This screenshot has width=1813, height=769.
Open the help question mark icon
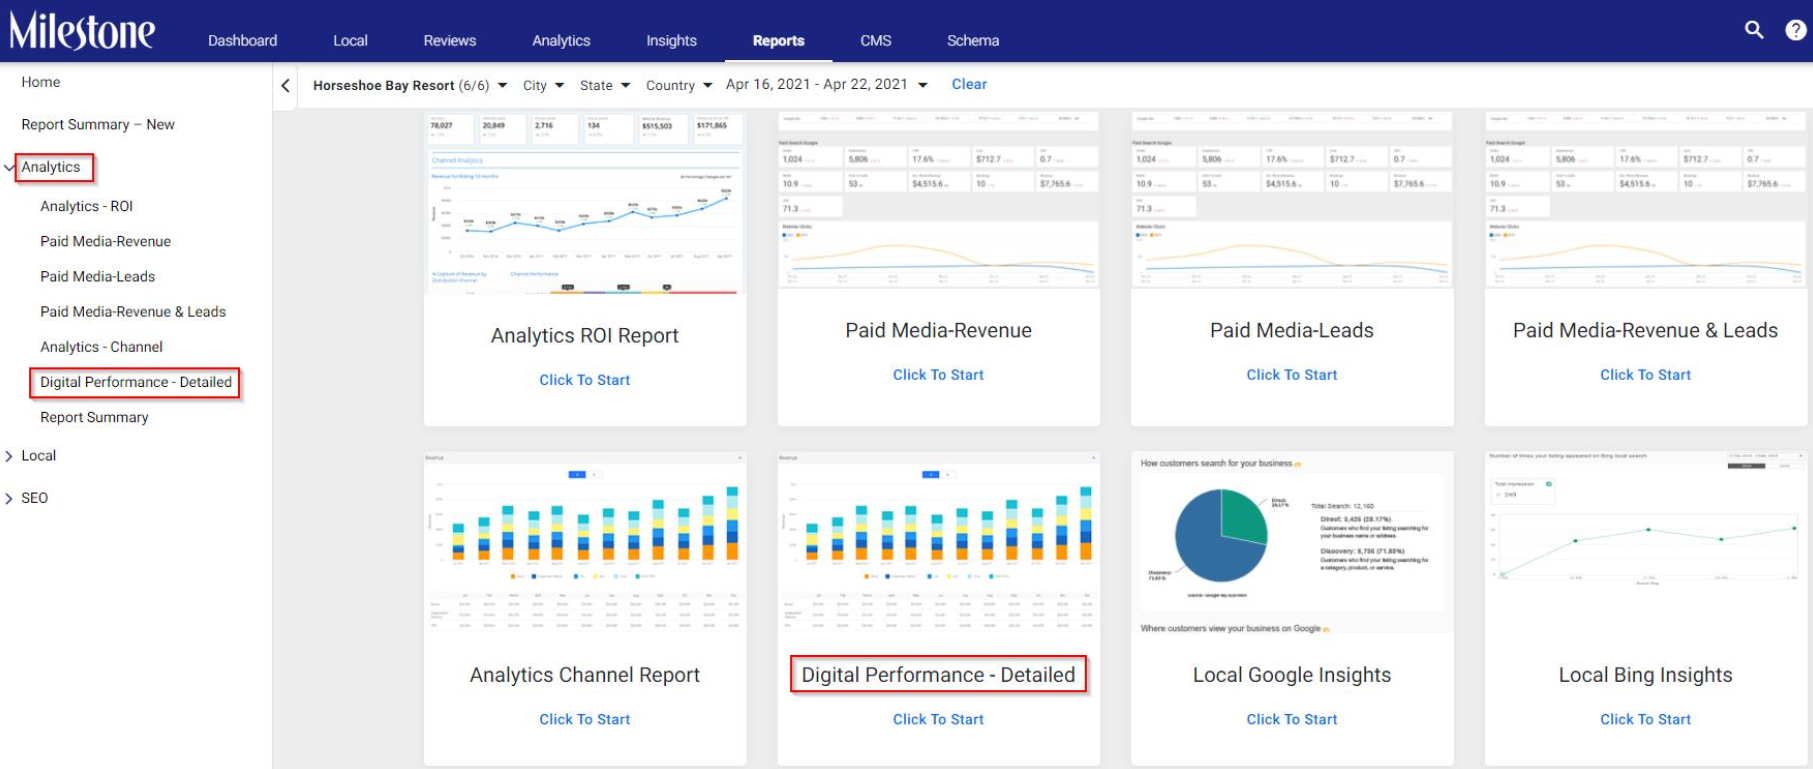tap(1796, 30)
